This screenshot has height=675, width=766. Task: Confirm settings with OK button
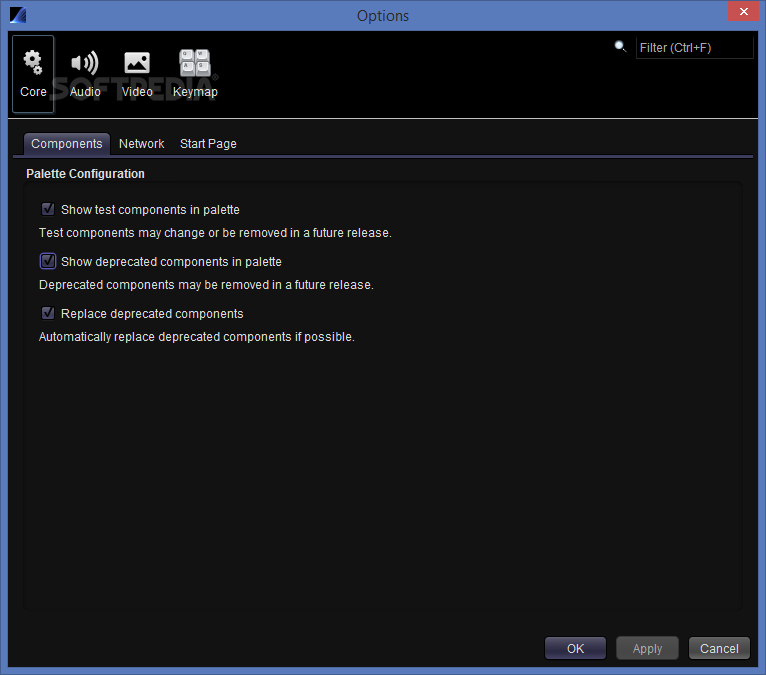(575, 648)
